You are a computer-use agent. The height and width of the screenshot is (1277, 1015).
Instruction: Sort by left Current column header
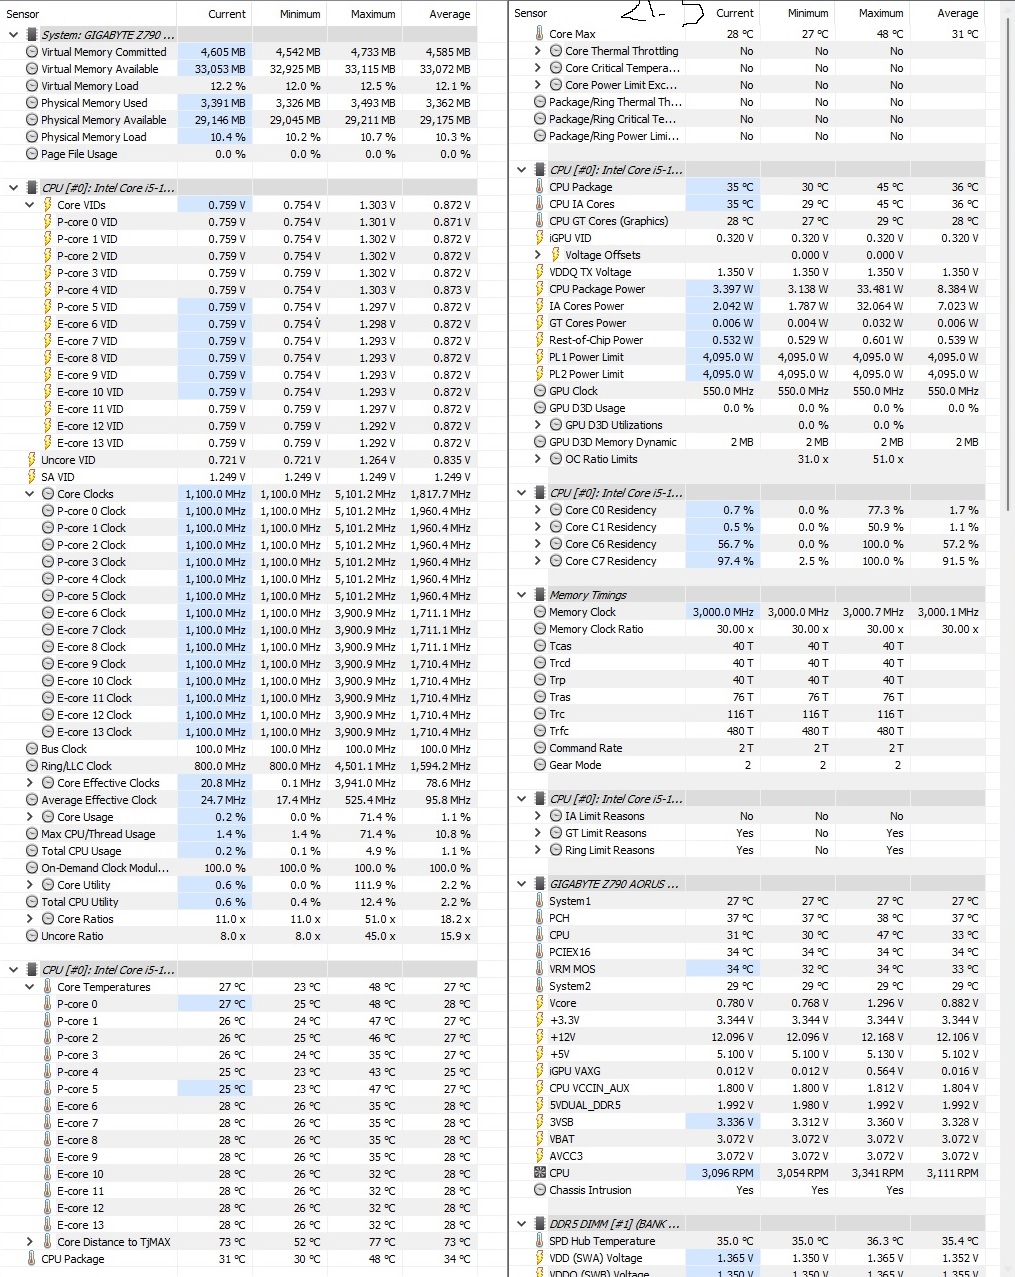[x=227, y=14]
